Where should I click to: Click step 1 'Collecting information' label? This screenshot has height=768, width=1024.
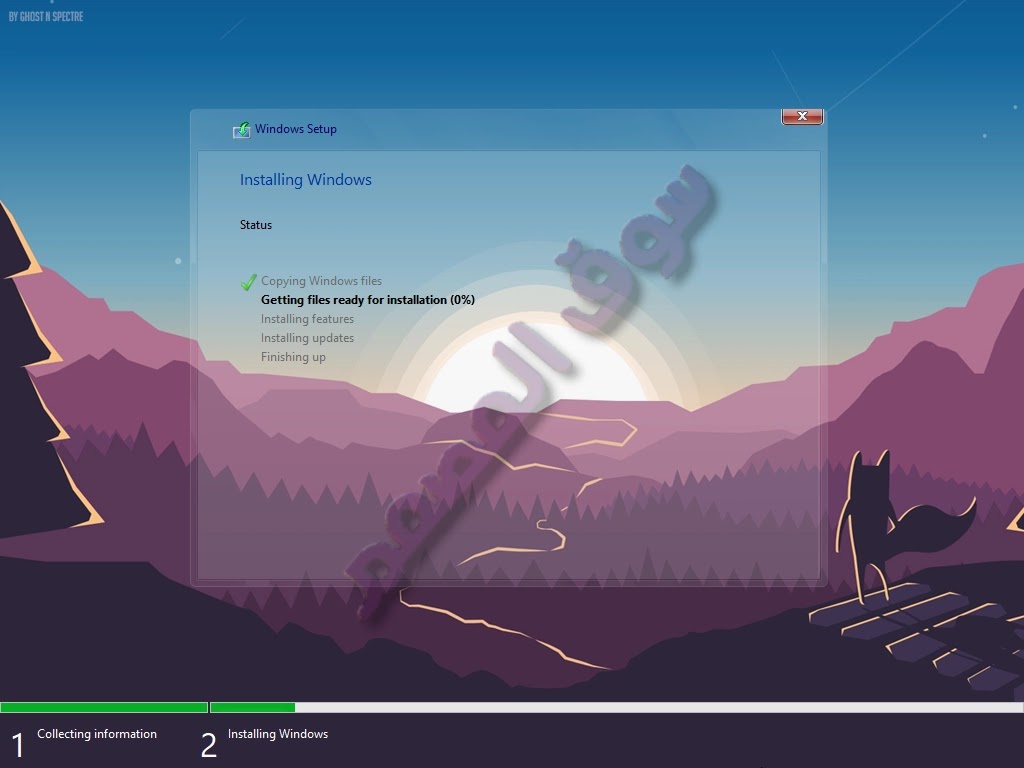[x=97, y=734]
